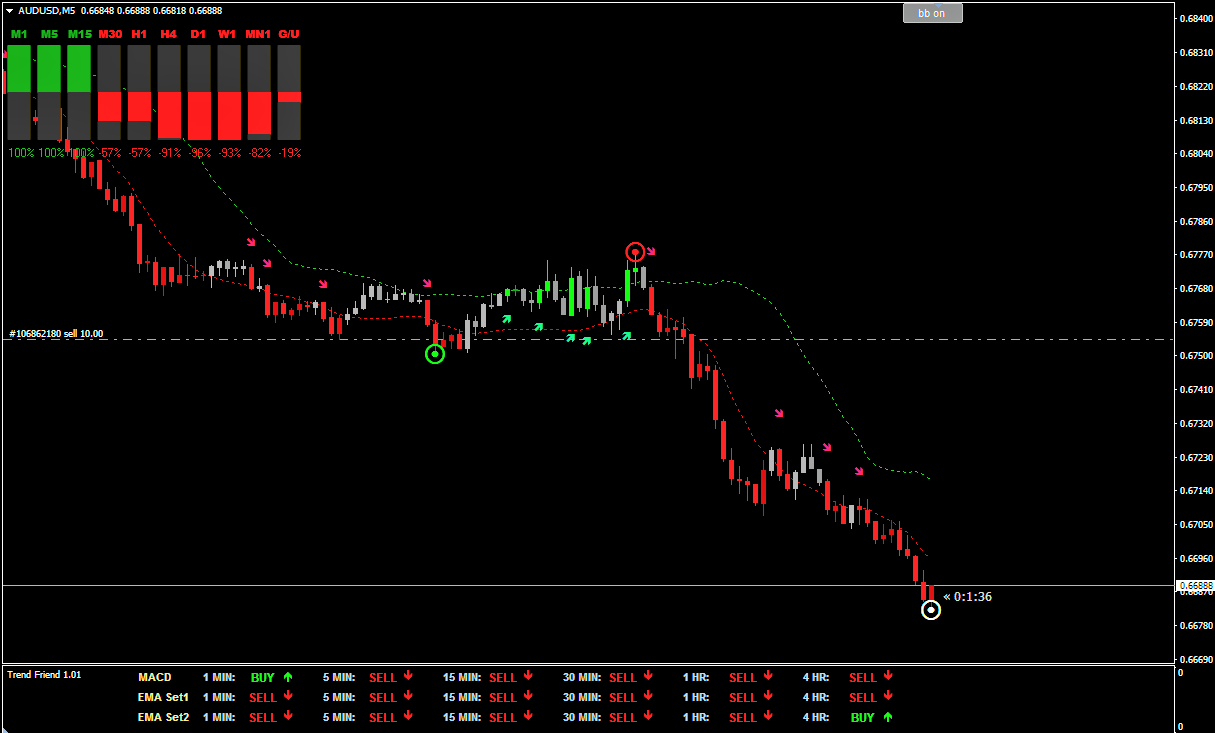1215x733 pixels.
Task: Click pink arrow directly above green circle candle
Action: click(x=427, y=284)
